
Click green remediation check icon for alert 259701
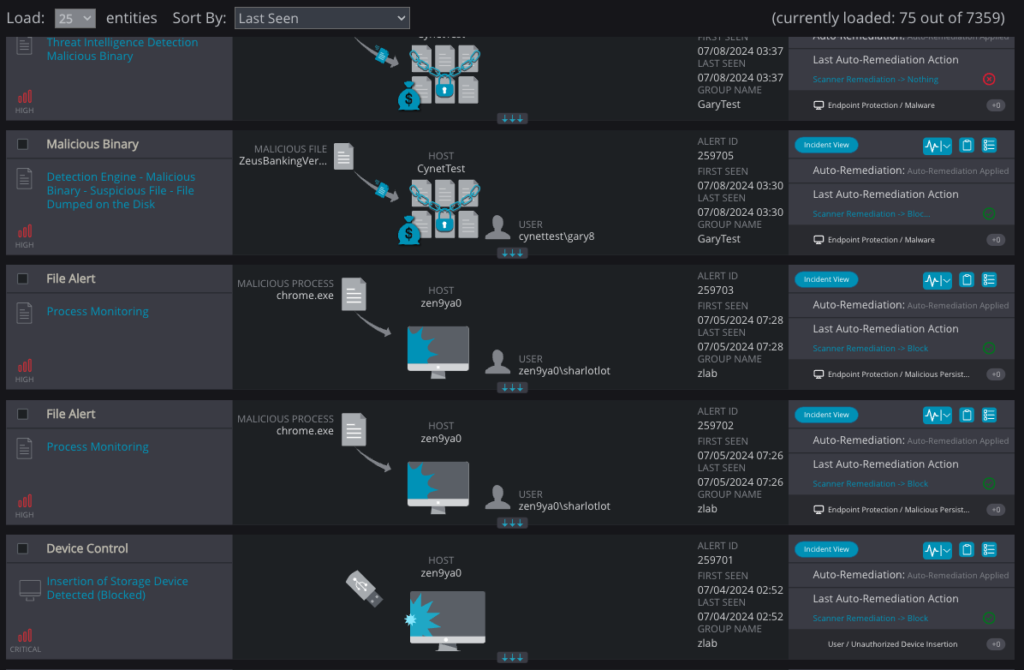tap(989, 618)
